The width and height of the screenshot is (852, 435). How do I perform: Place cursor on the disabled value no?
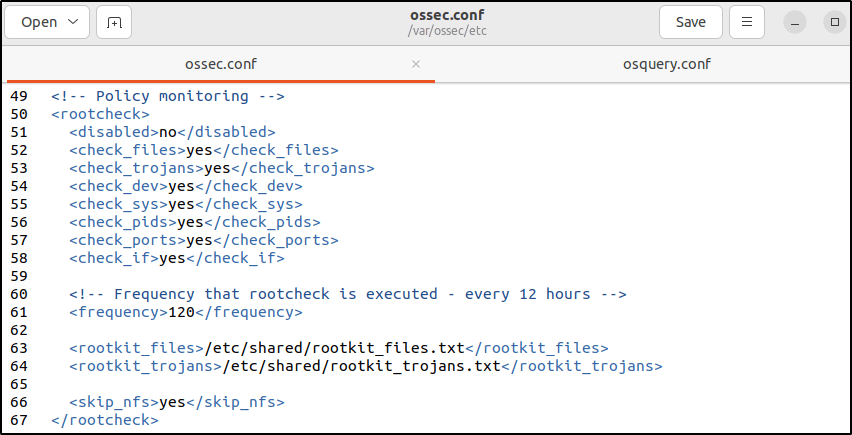coord(168,132)
